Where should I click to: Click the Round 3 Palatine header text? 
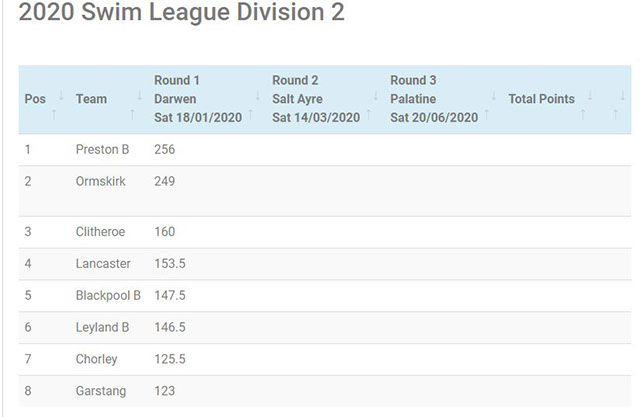point(433,99)
